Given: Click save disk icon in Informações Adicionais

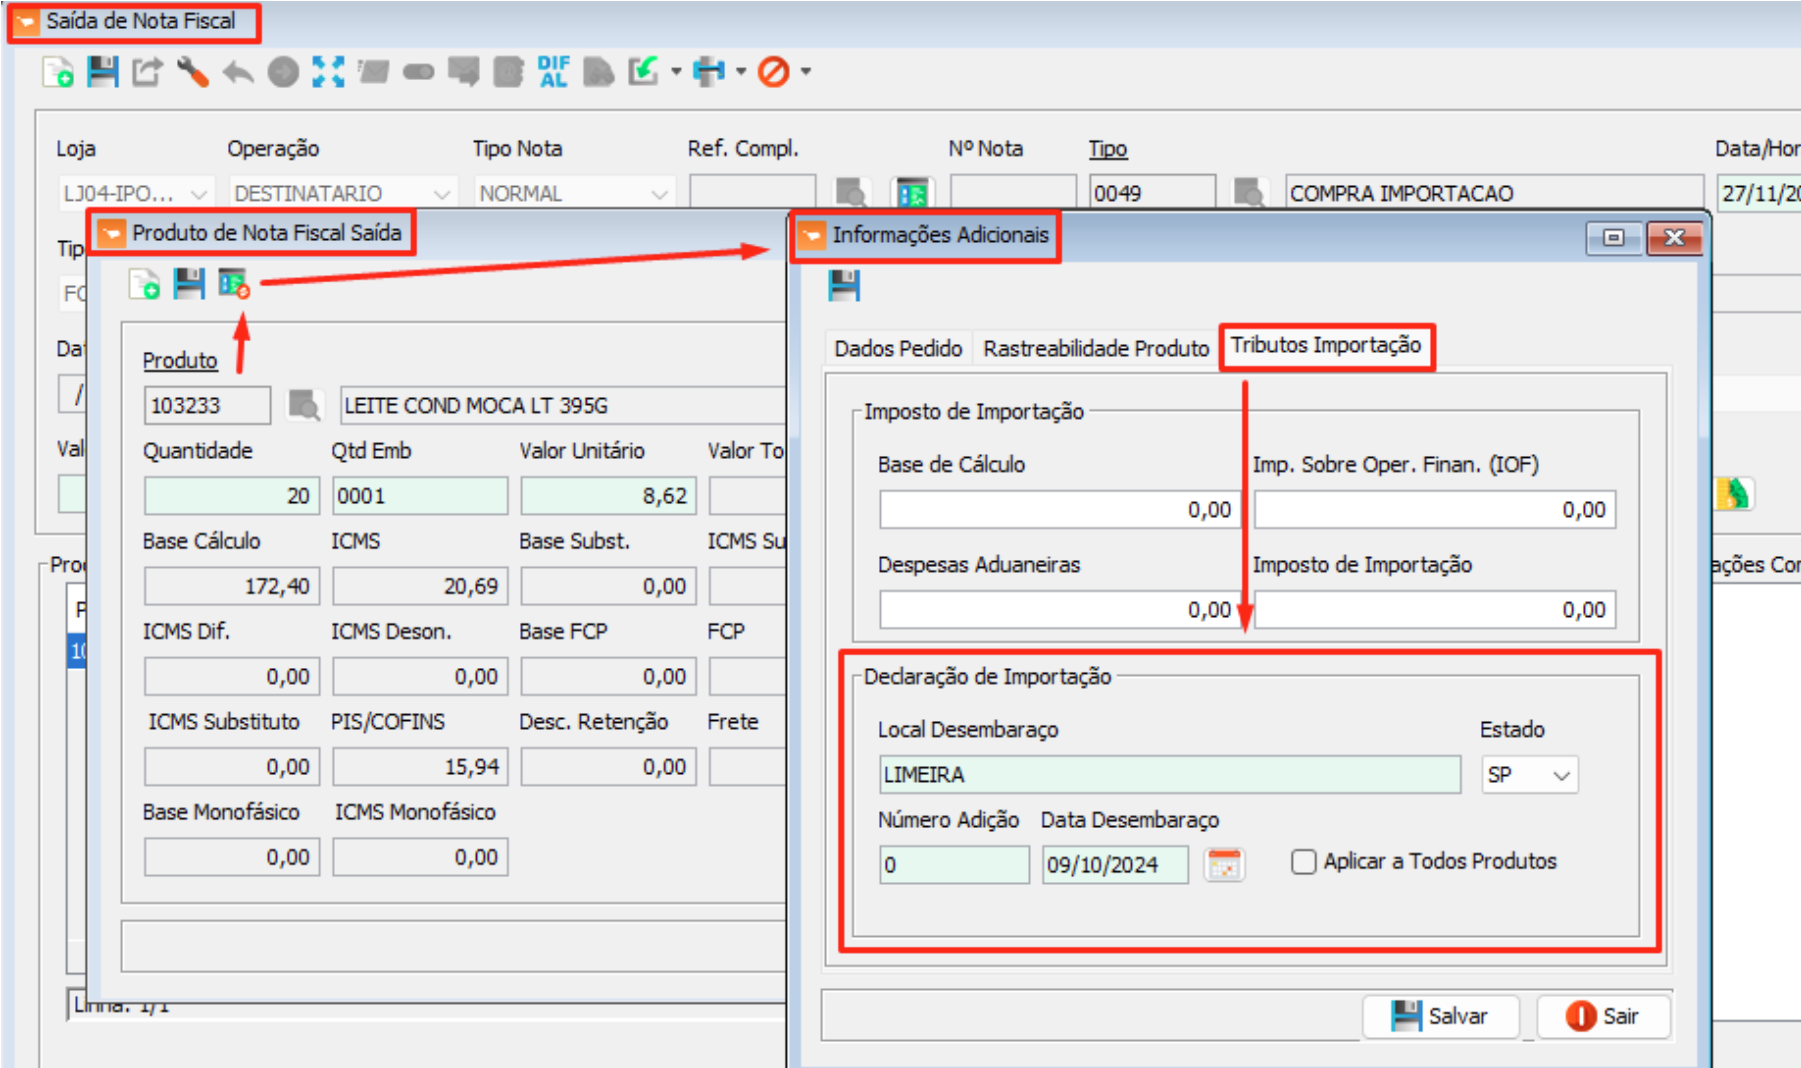Looking at the screenshot, I should point(843,286).
